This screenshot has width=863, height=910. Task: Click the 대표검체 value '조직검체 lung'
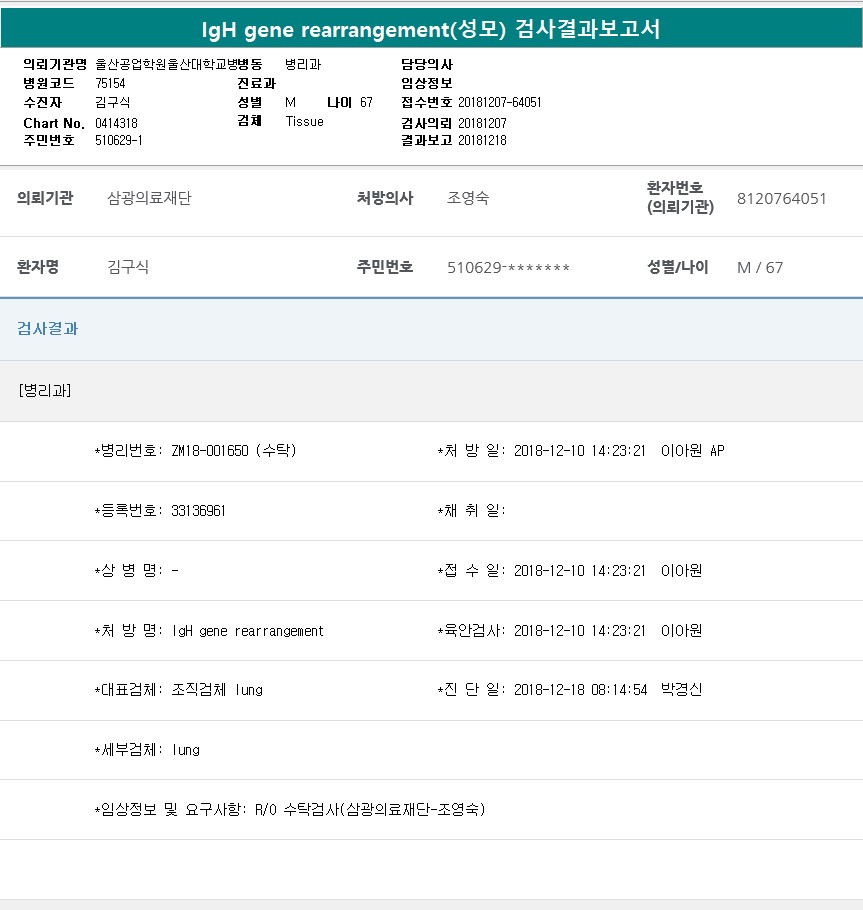(x=217, y=690)
